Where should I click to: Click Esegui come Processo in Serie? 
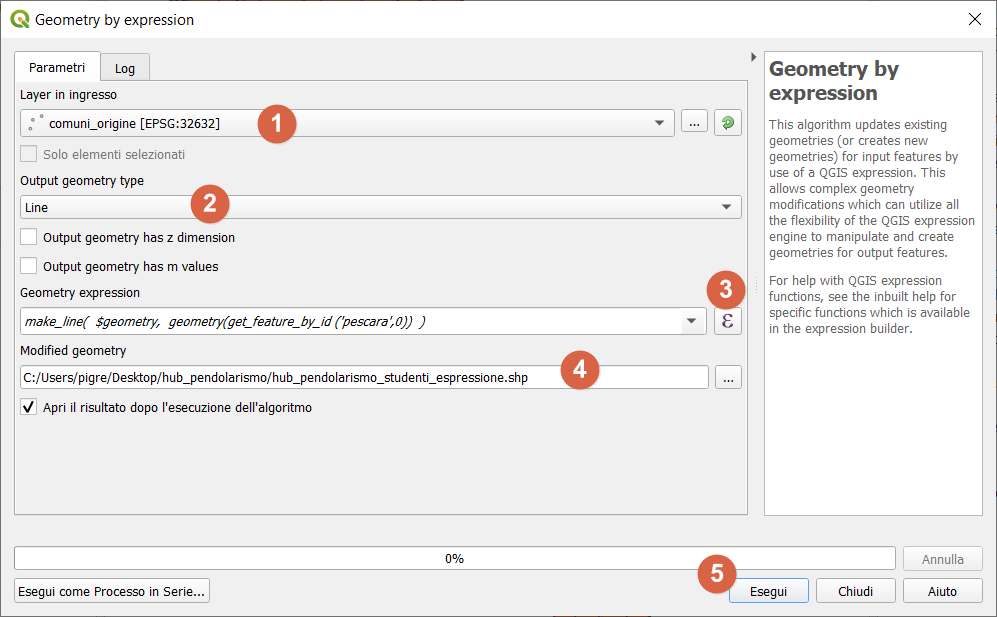tap(112, 591)
